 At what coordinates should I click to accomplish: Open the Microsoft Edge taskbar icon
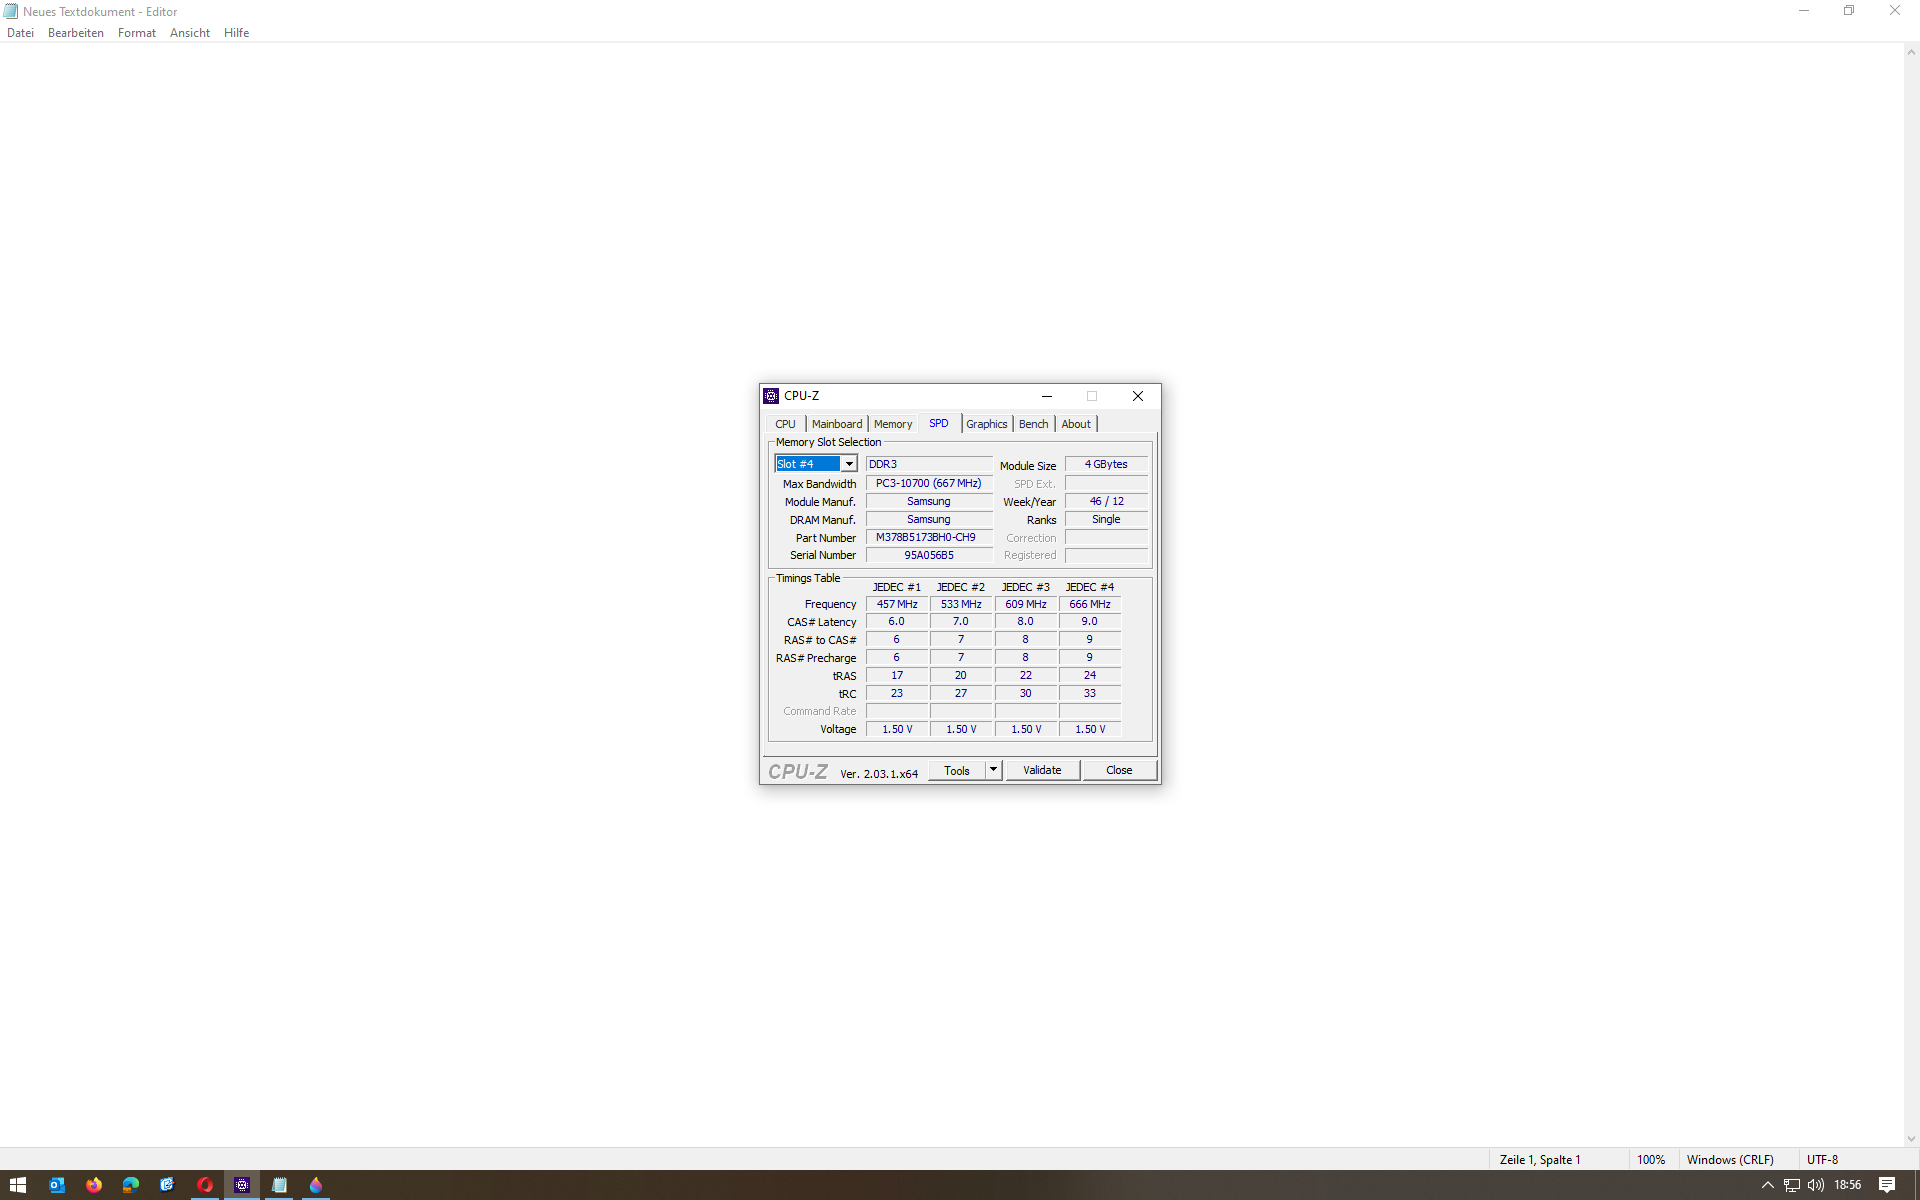coord(131,1185)
